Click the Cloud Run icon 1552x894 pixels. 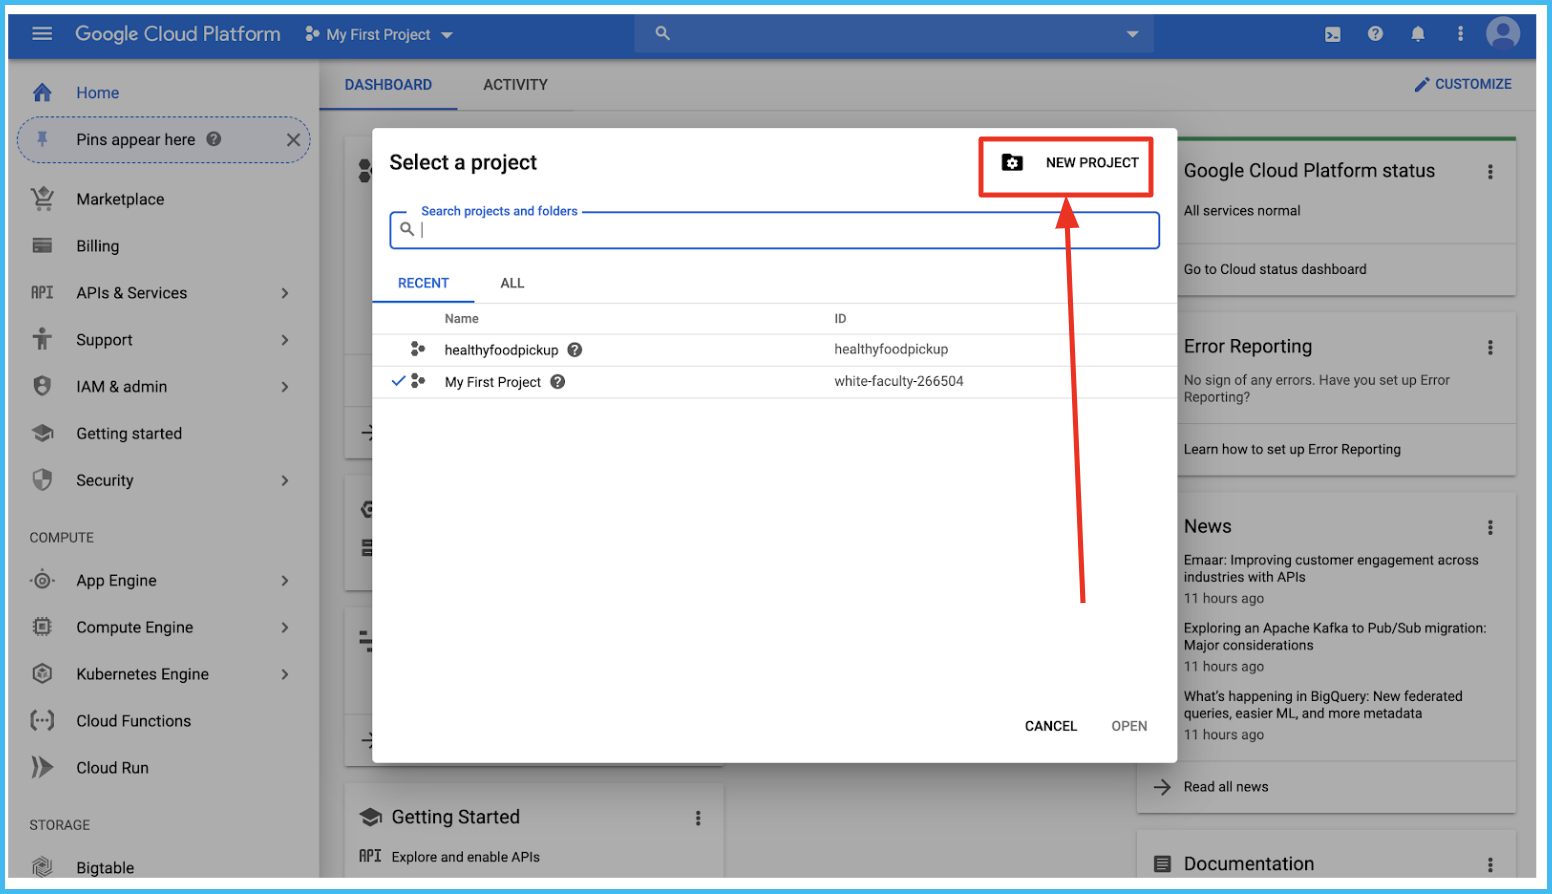42,767
